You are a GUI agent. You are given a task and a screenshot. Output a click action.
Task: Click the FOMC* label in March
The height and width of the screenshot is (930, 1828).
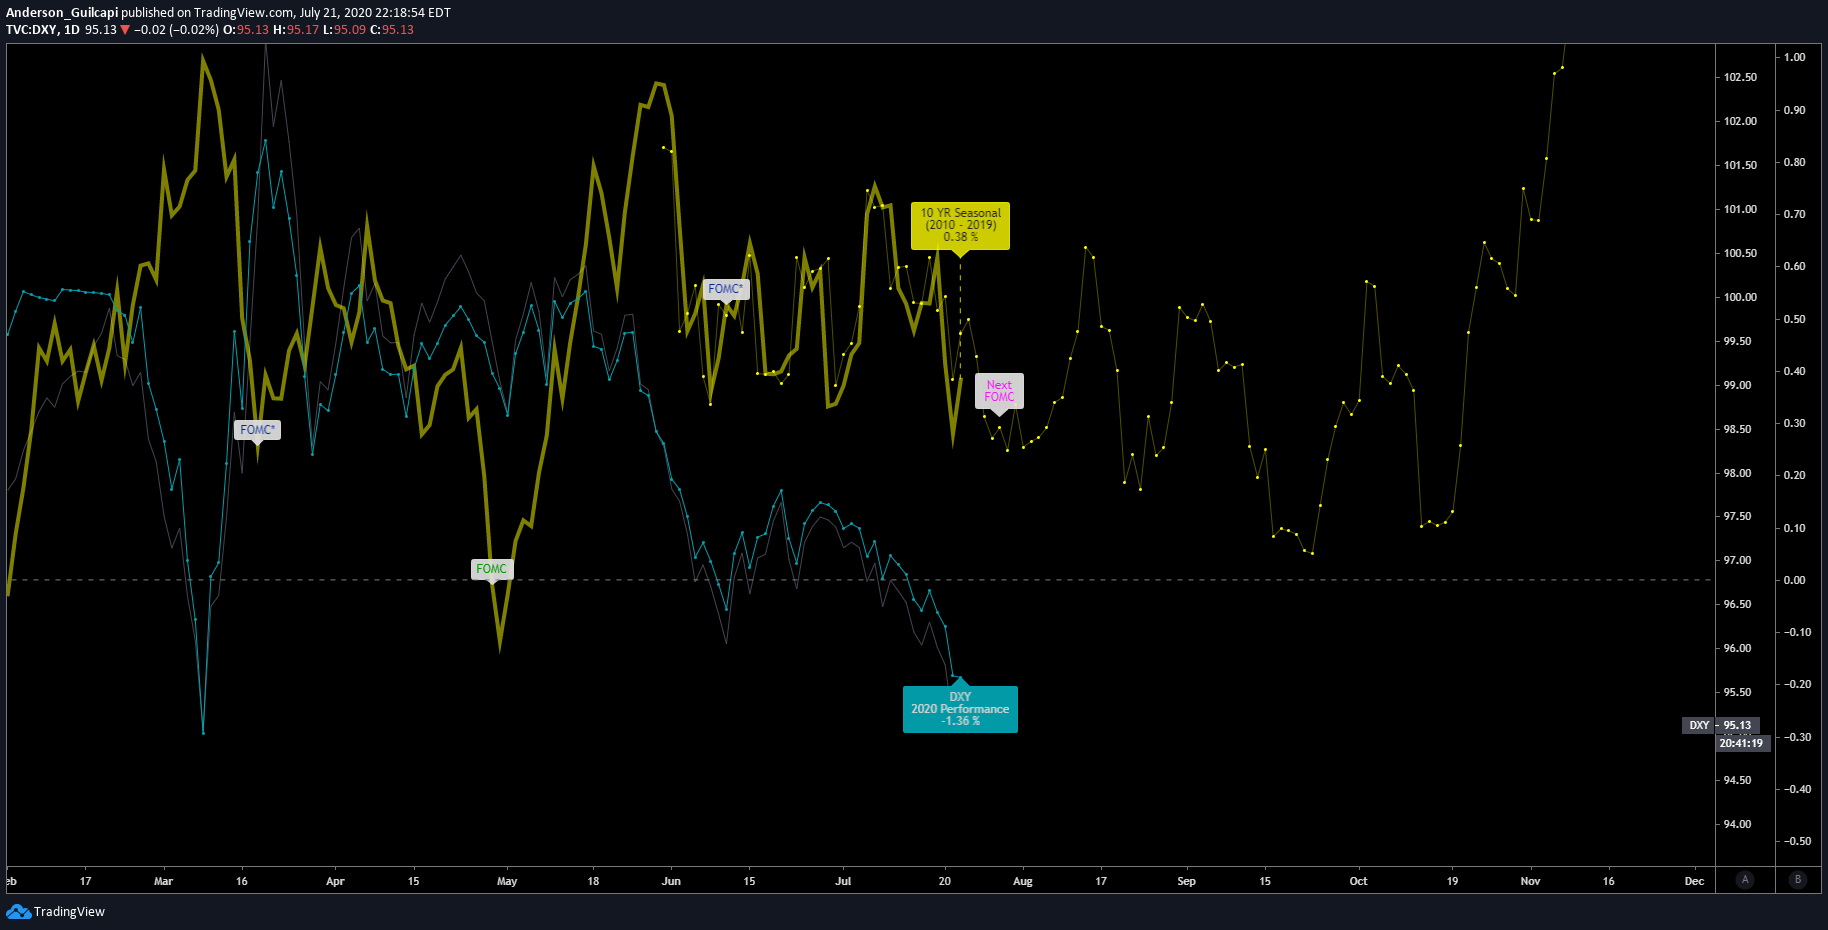pyautogui.click(x=257, y=430)
